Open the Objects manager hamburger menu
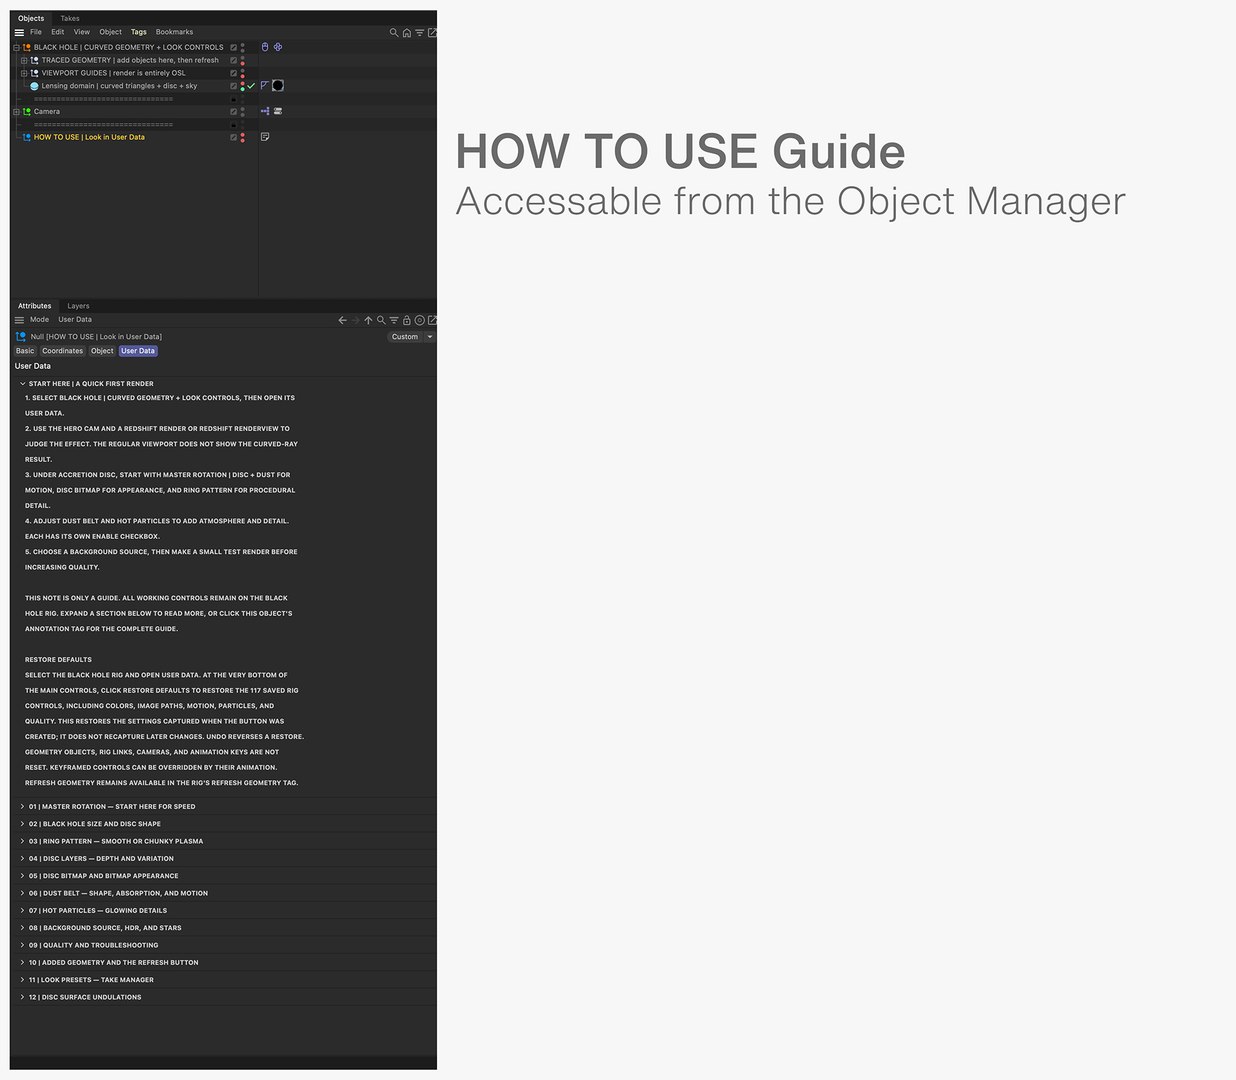The height and width of the screenshot is (1080, 1236). (x=19, y=33)
